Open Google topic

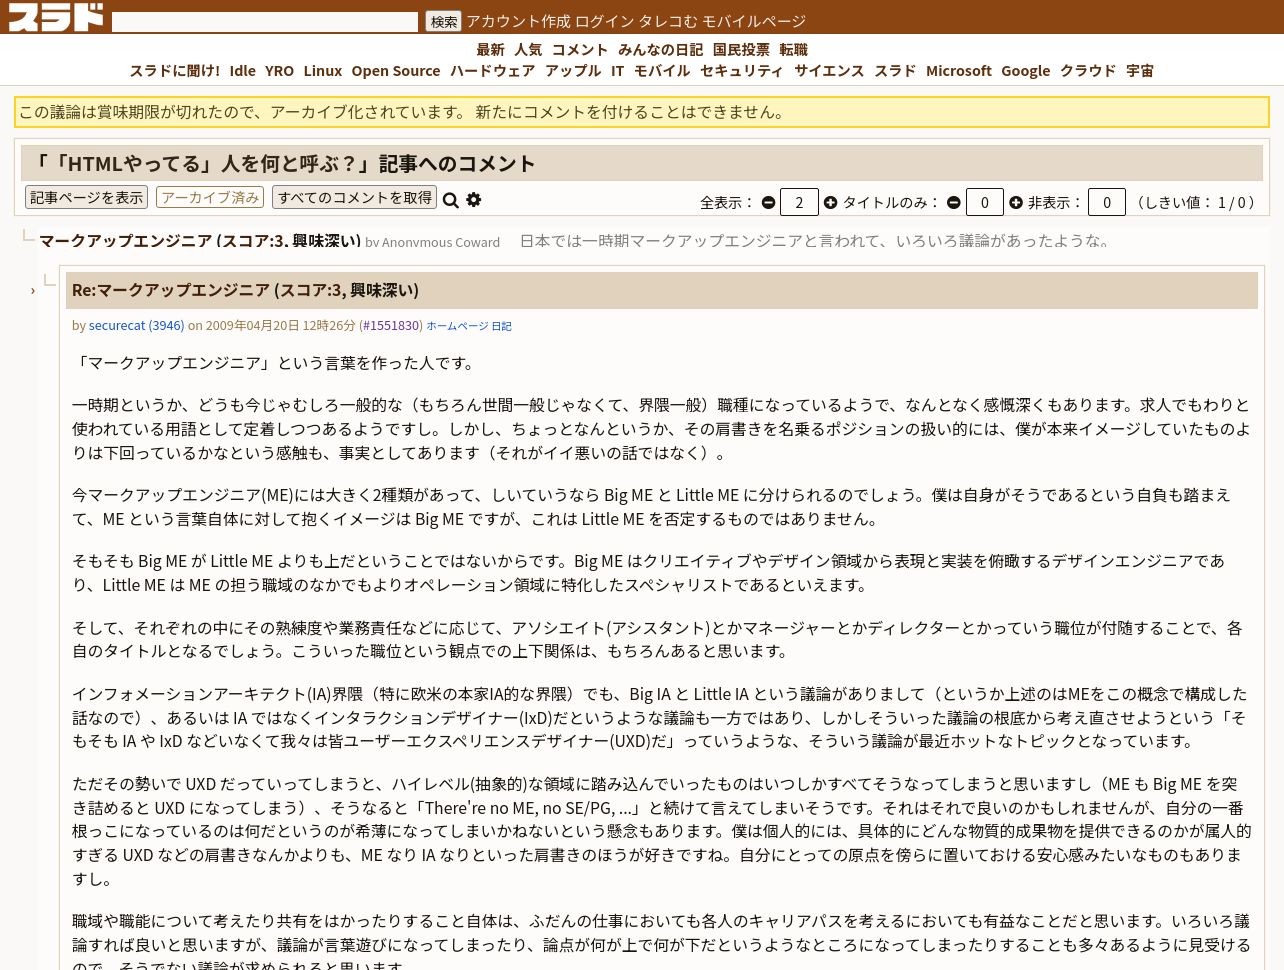tap(1026, 70)
